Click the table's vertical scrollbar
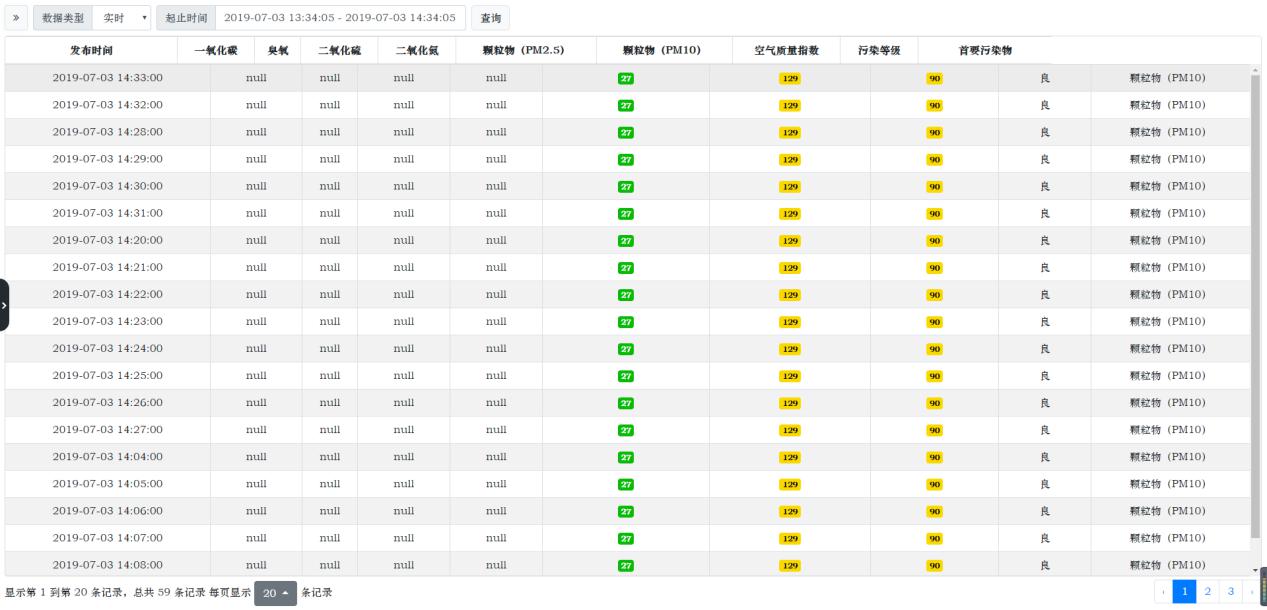The width and height of the screenshot is (1267, 610). click(1255, 300)
